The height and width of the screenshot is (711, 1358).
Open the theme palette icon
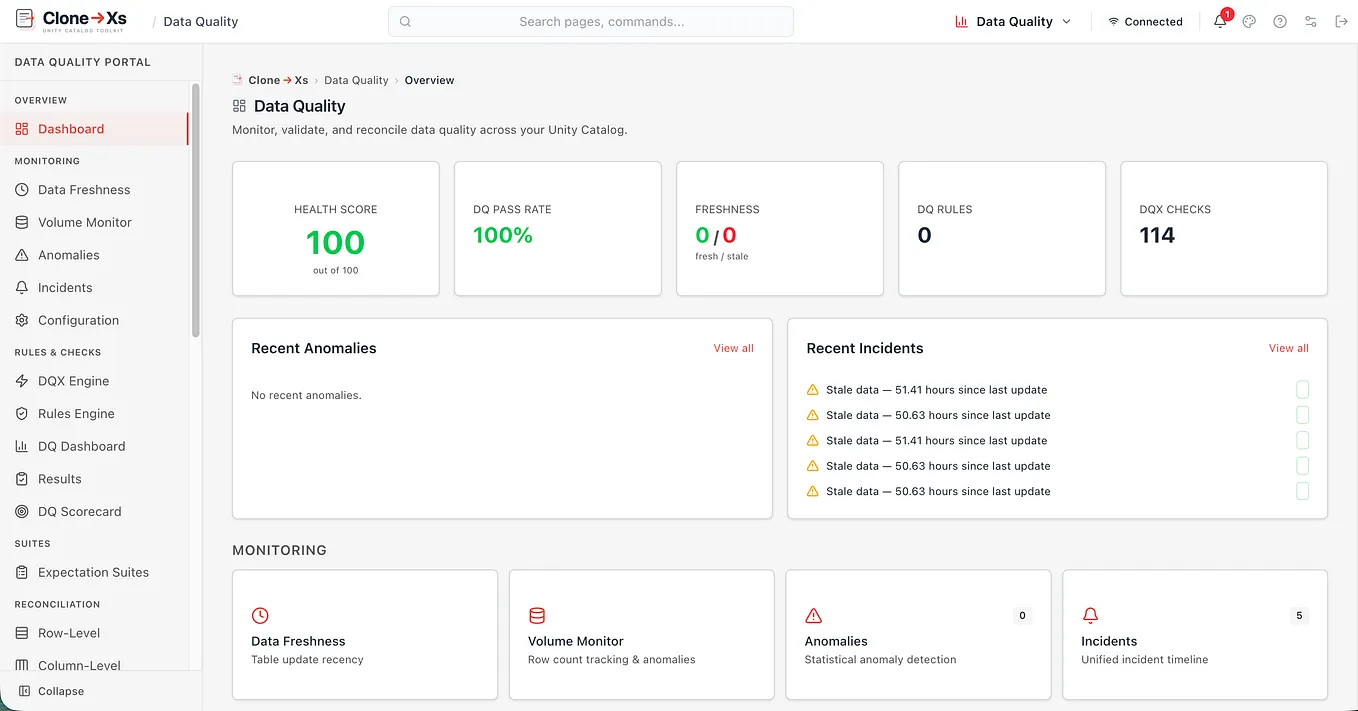1249,21
